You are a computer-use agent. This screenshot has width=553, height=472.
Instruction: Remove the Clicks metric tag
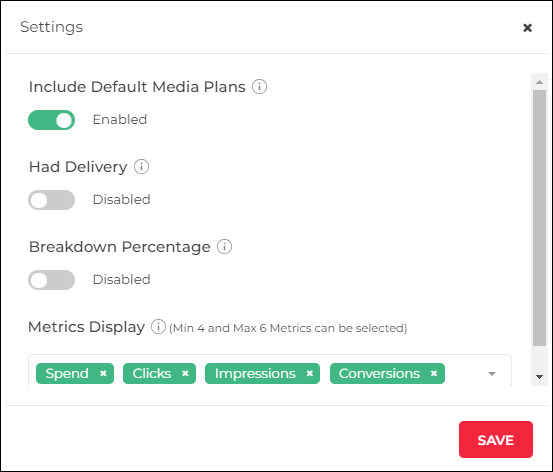pyautogui.click(x=185, y=373)
